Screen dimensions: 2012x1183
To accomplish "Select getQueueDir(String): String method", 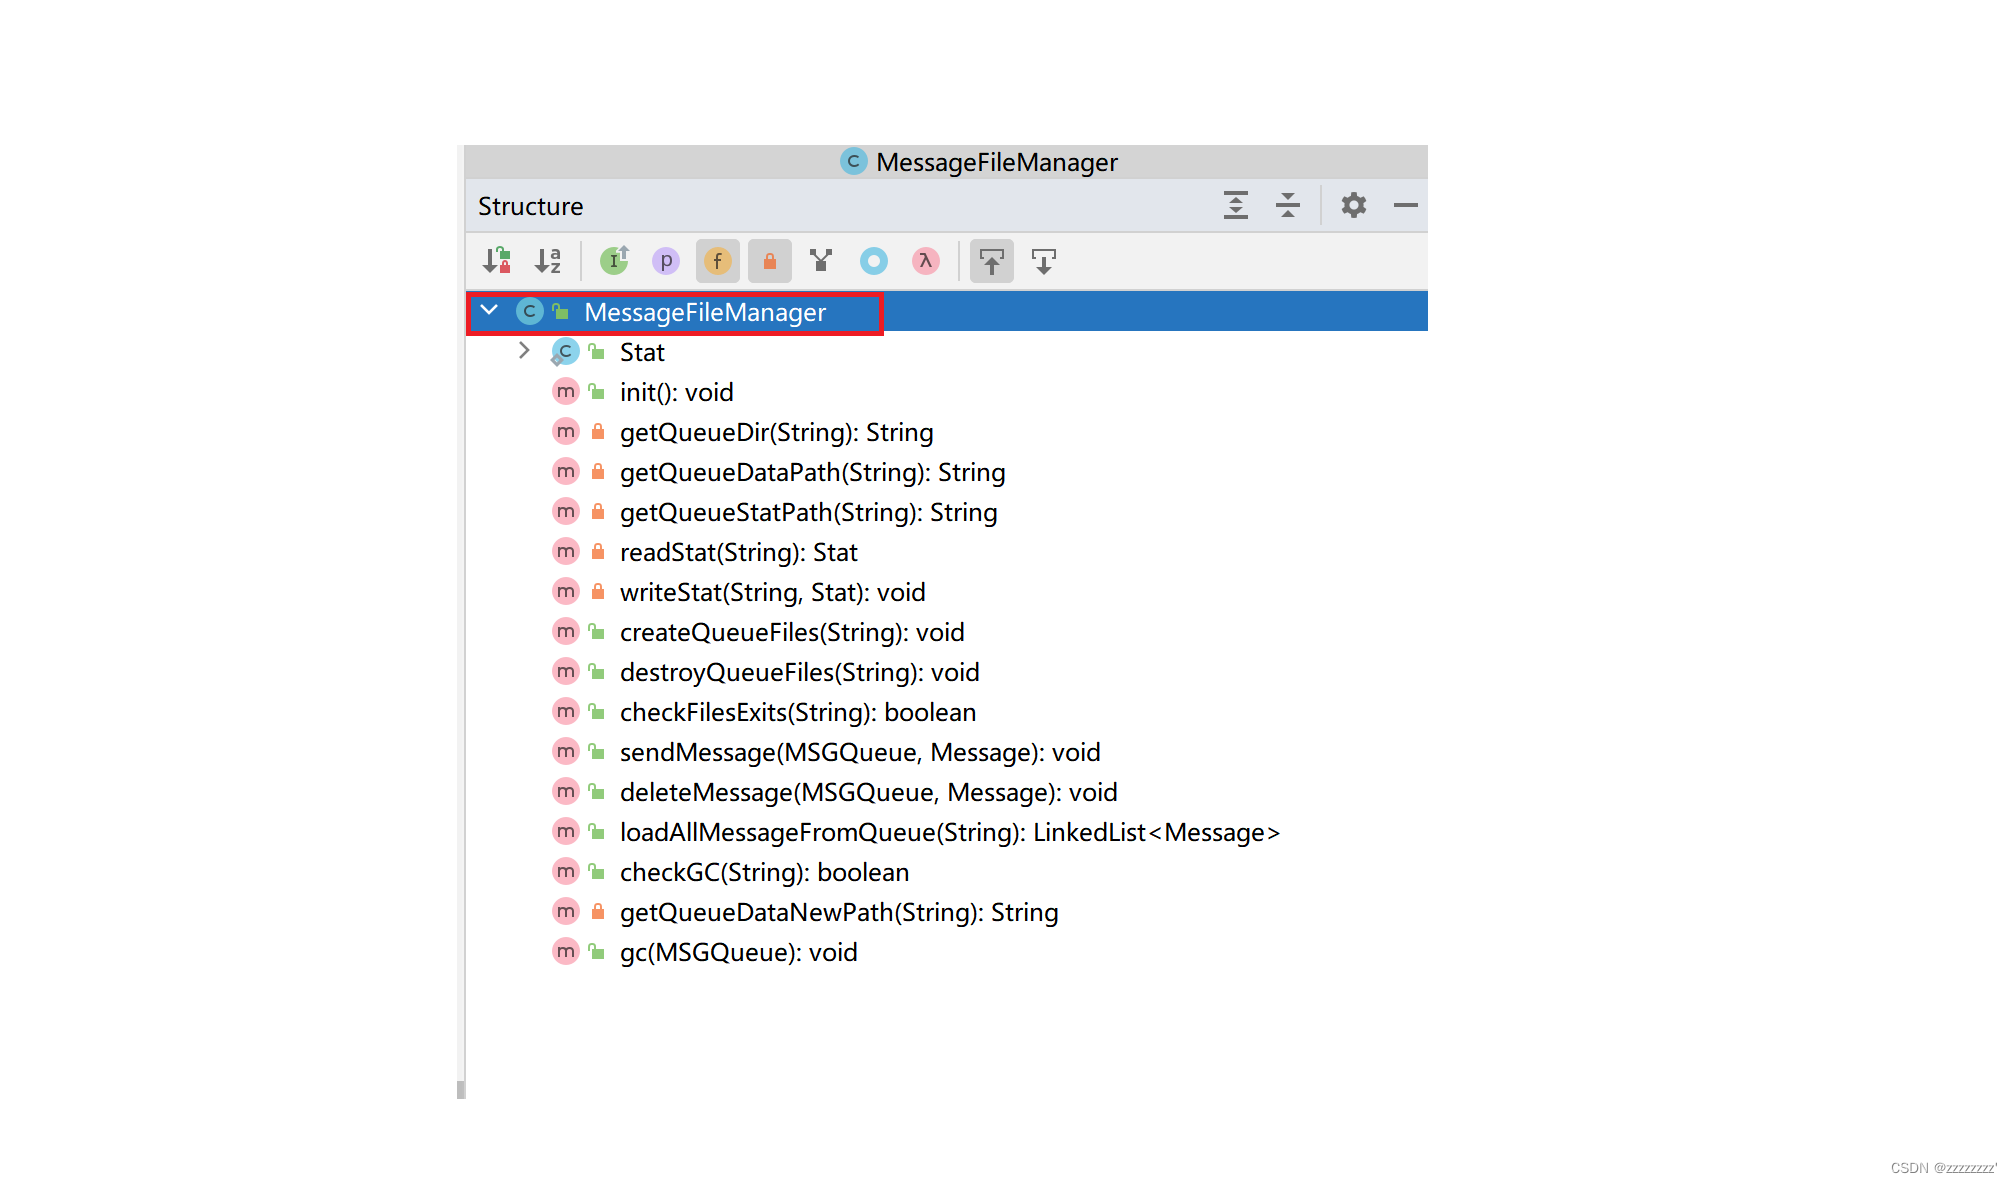I will 947,432.
